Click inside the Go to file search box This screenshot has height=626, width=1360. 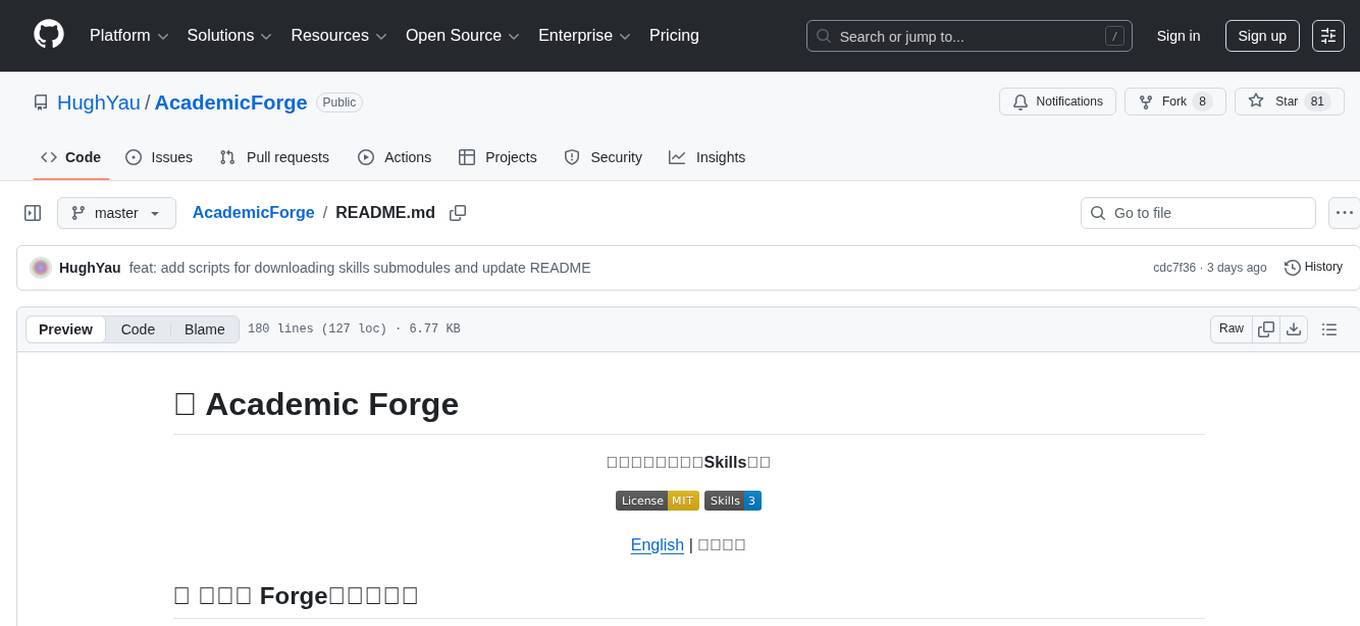click(1197, 212)
